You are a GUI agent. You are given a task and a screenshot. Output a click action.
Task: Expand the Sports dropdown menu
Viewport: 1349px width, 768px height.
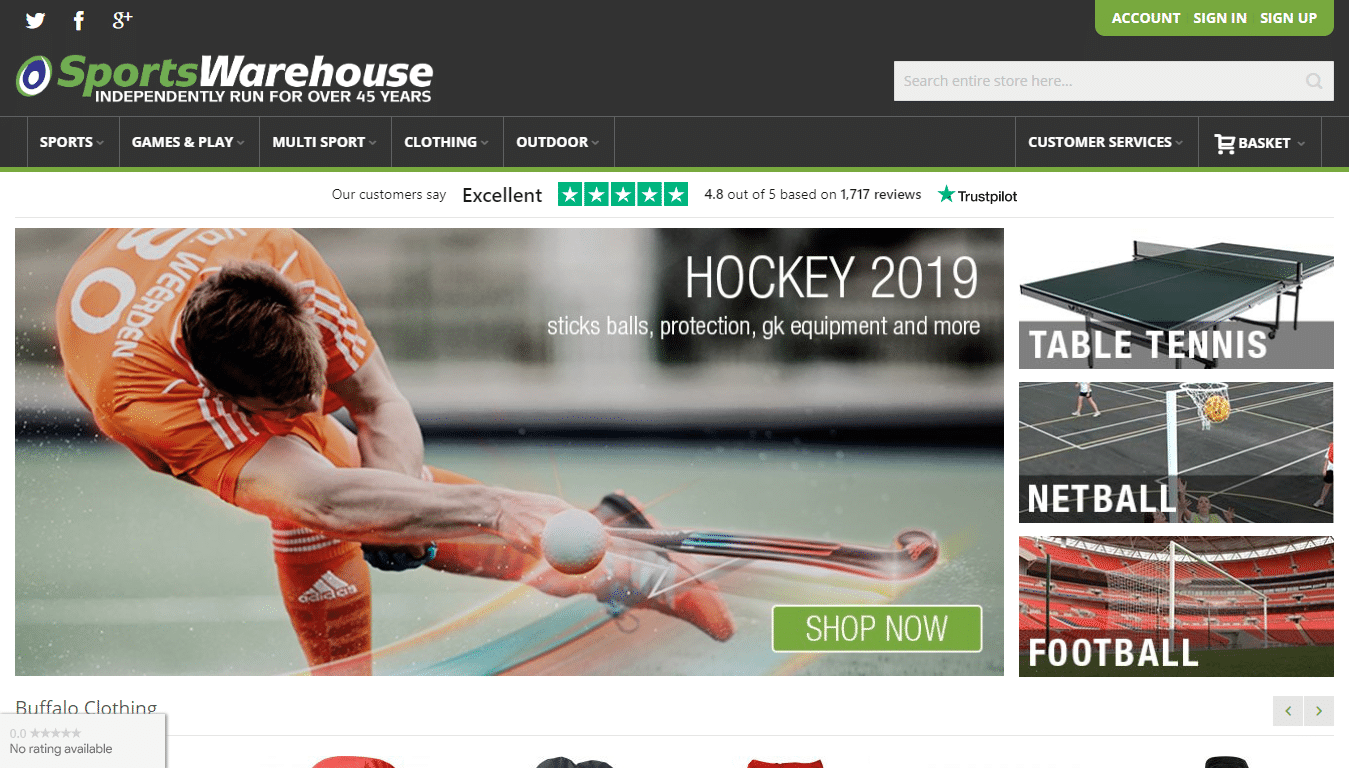point(72,142)
